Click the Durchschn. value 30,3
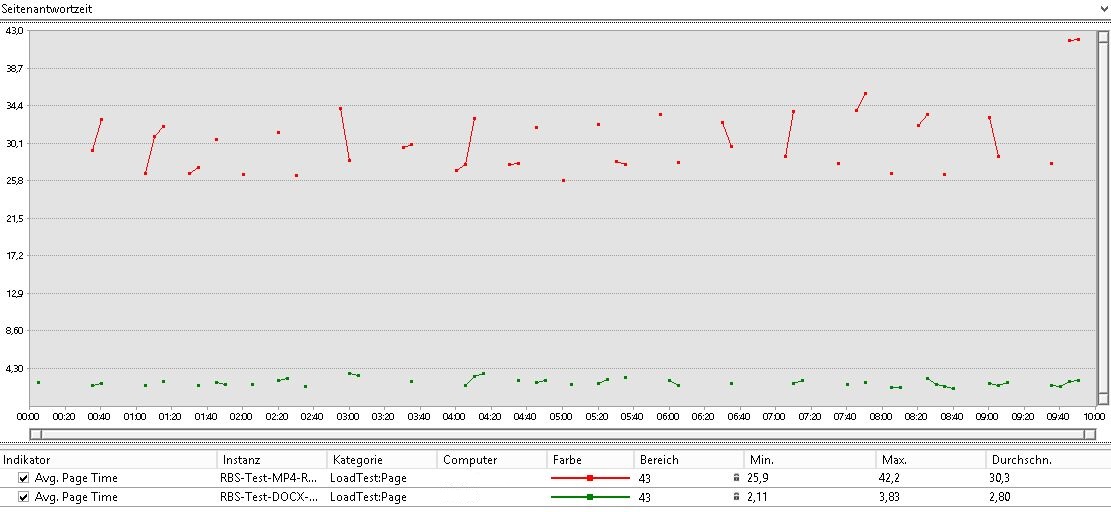The image size is (1111, 512). pos(1000,478)
